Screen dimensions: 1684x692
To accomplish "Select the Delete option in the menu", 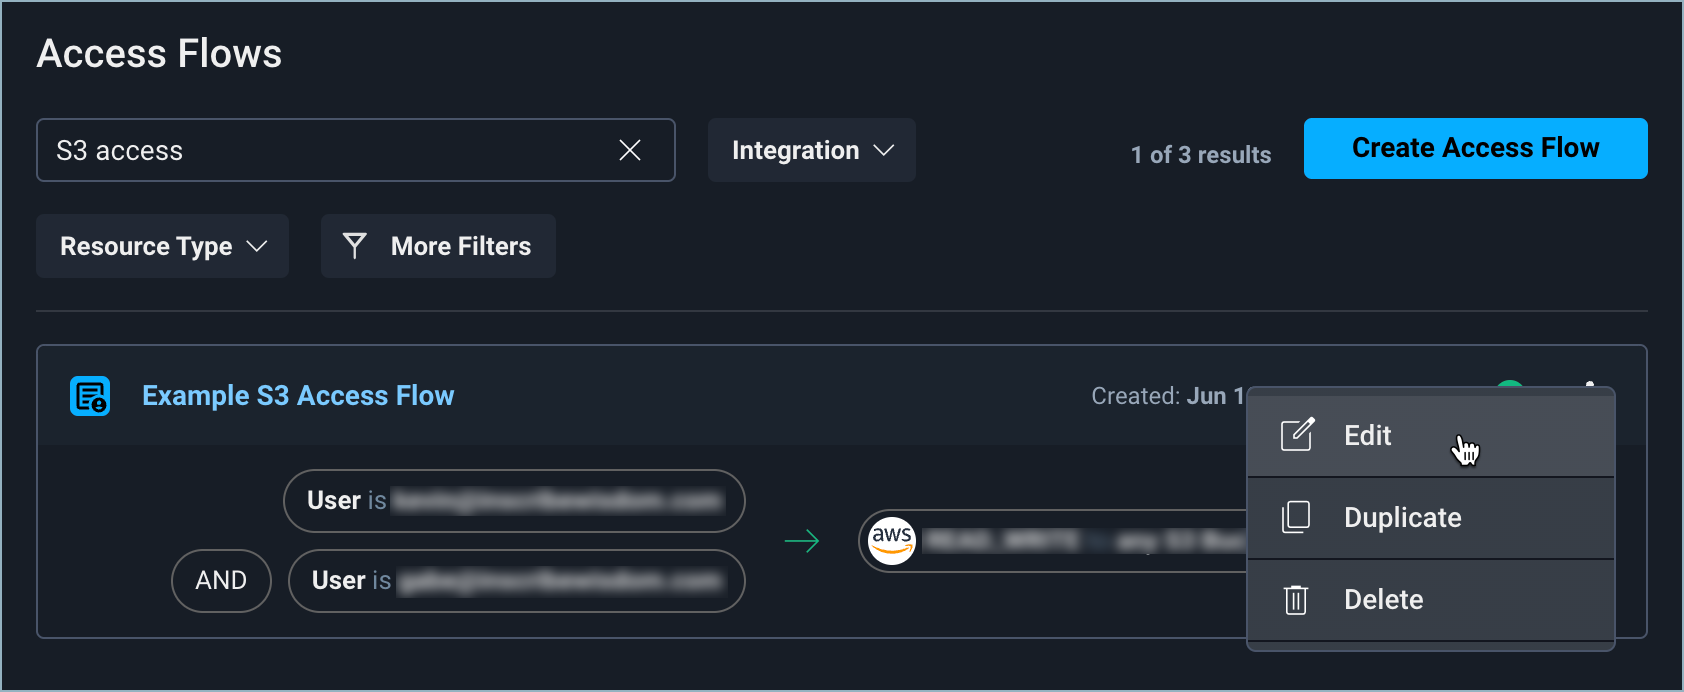I will tap(1383, 600).
